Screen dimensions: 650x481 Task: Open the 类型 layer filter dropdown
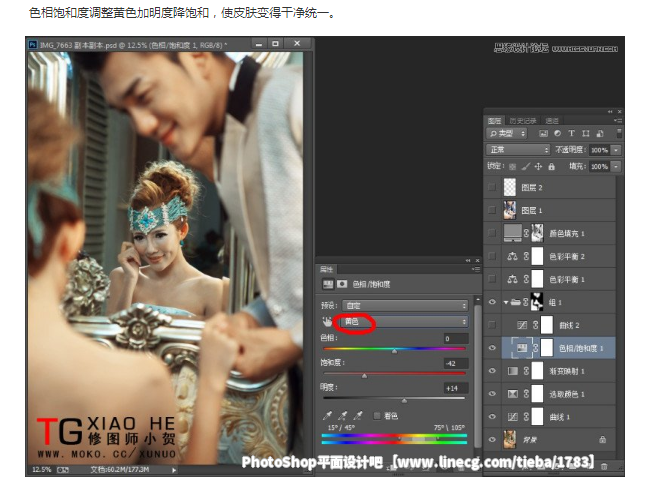[507, 134]
